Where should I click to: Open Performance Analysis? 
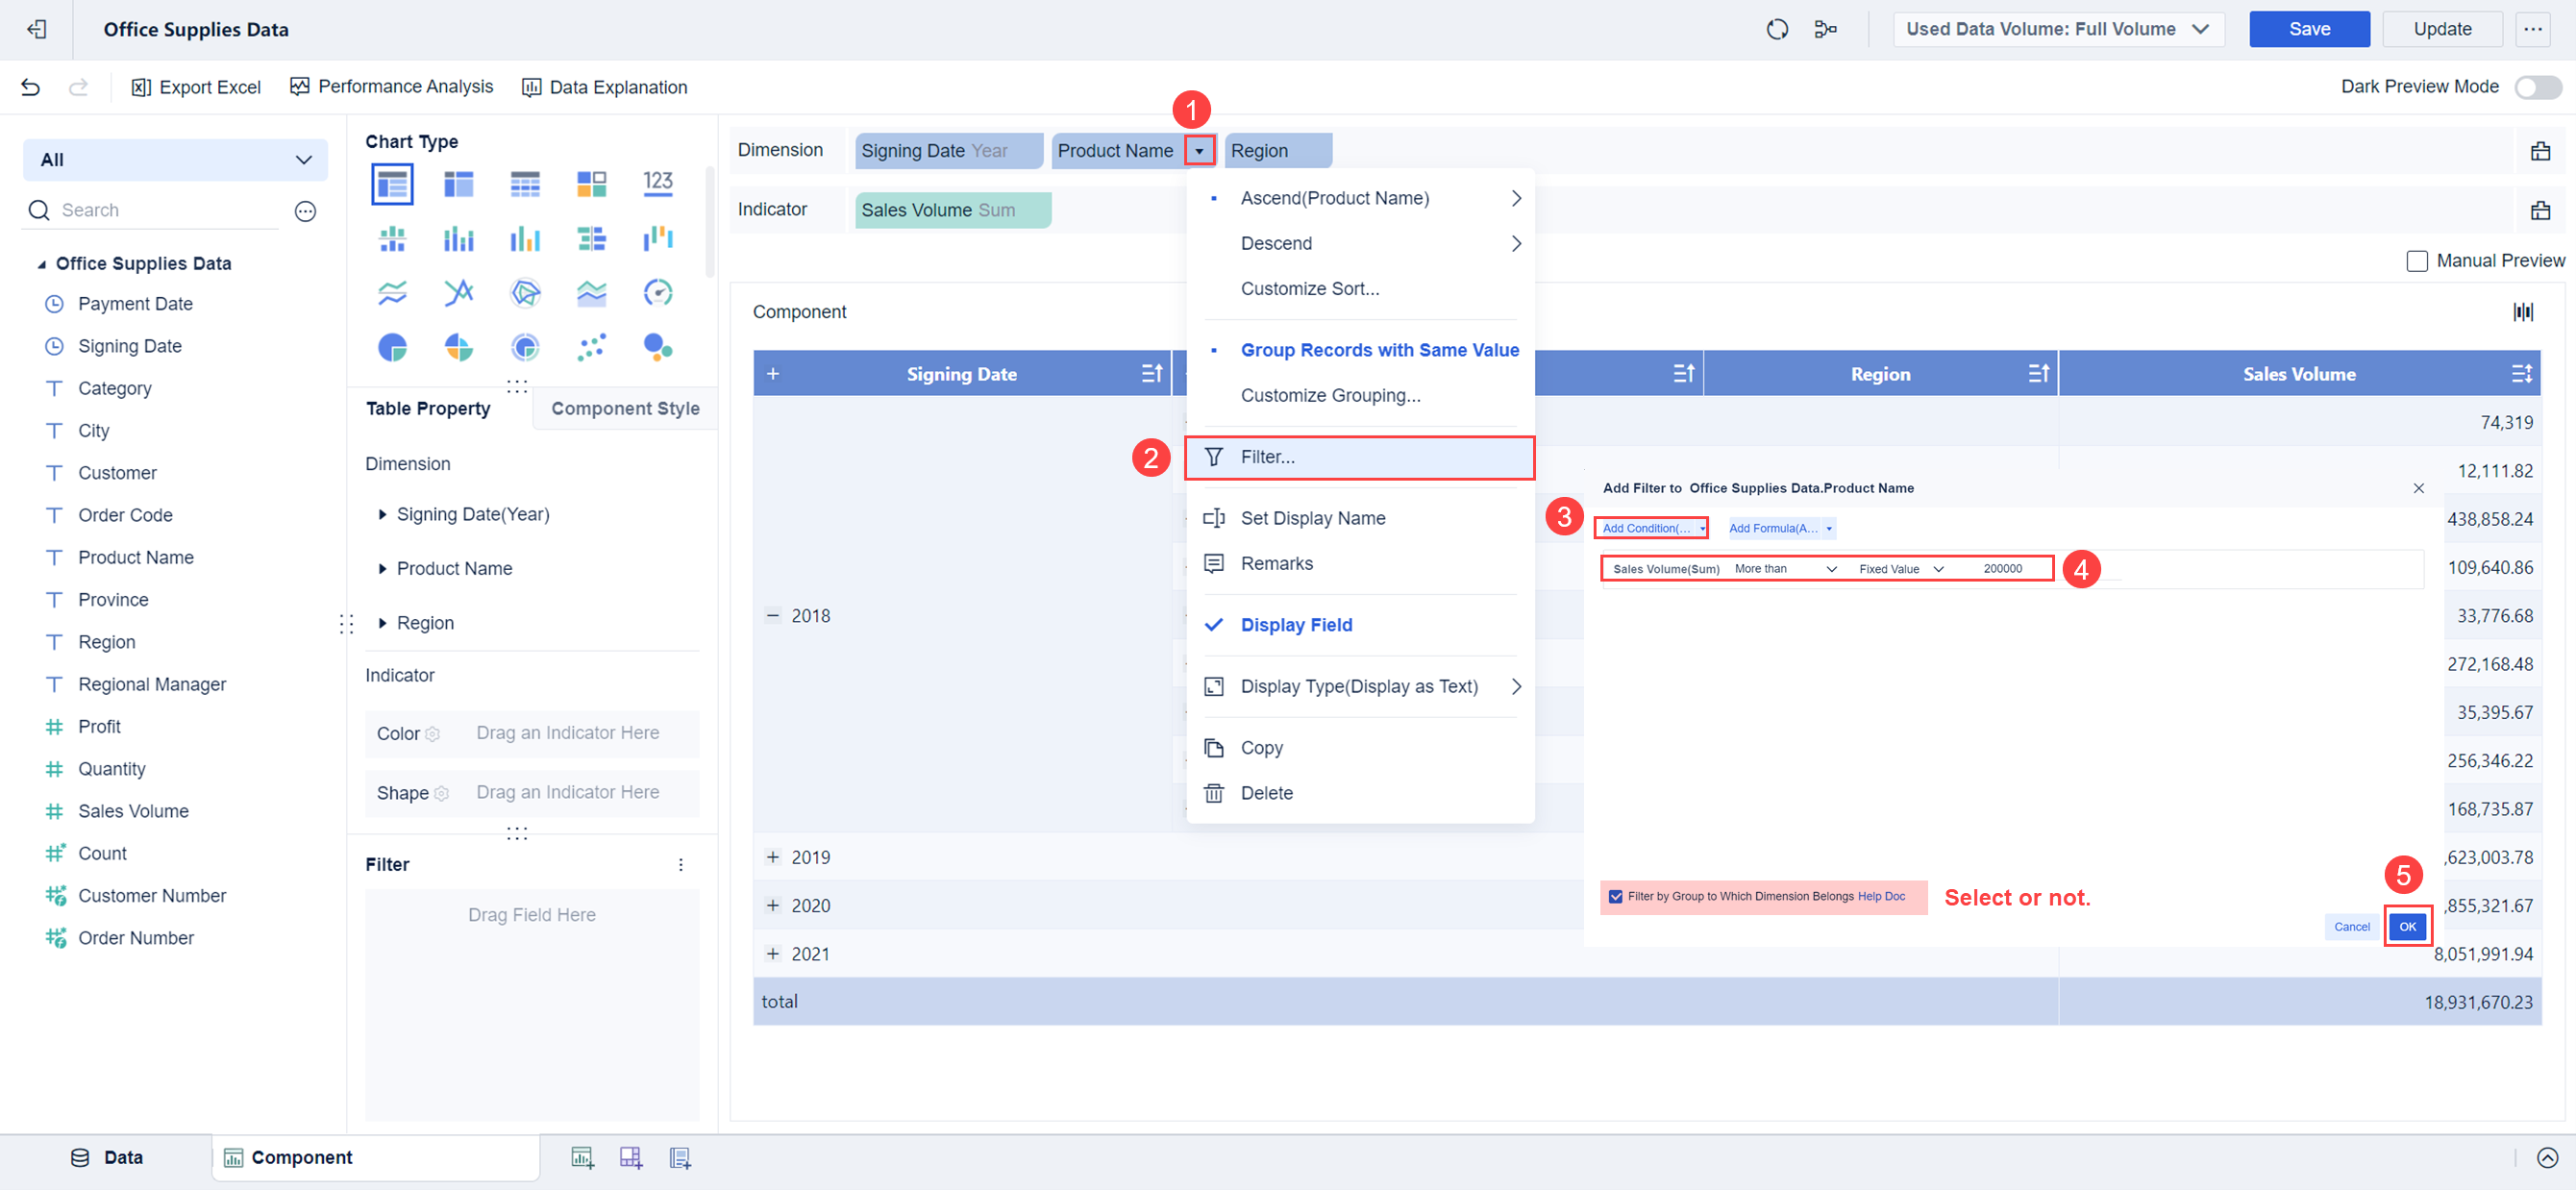(391, 86)
